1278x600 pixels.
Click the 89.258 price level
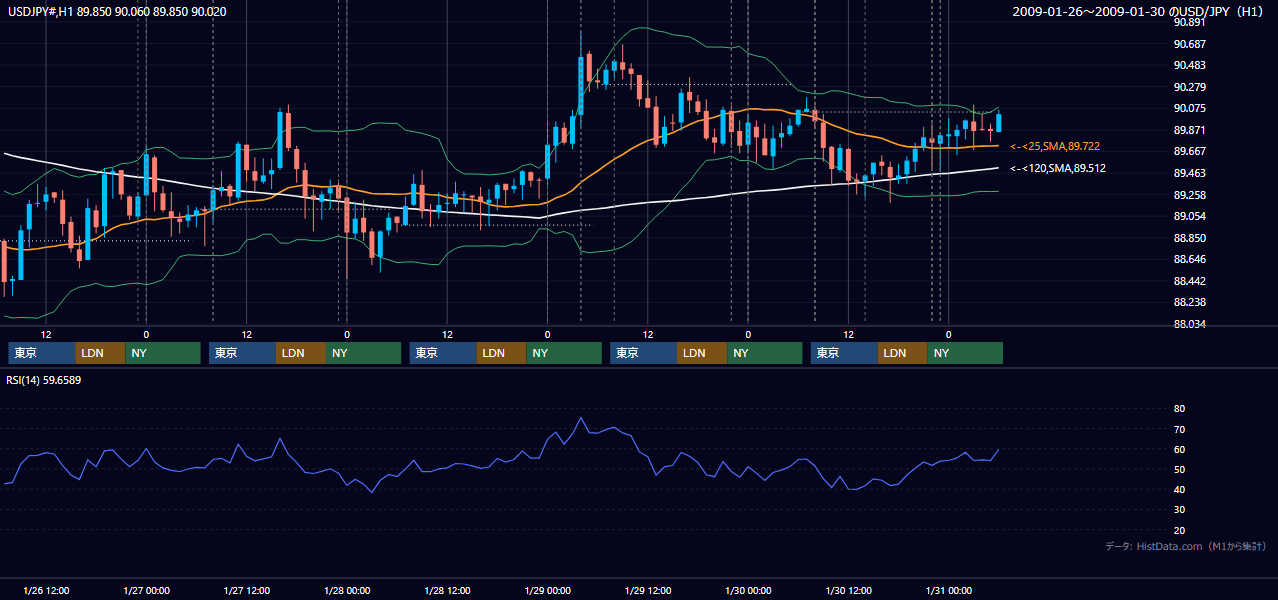click(1189, 195)
